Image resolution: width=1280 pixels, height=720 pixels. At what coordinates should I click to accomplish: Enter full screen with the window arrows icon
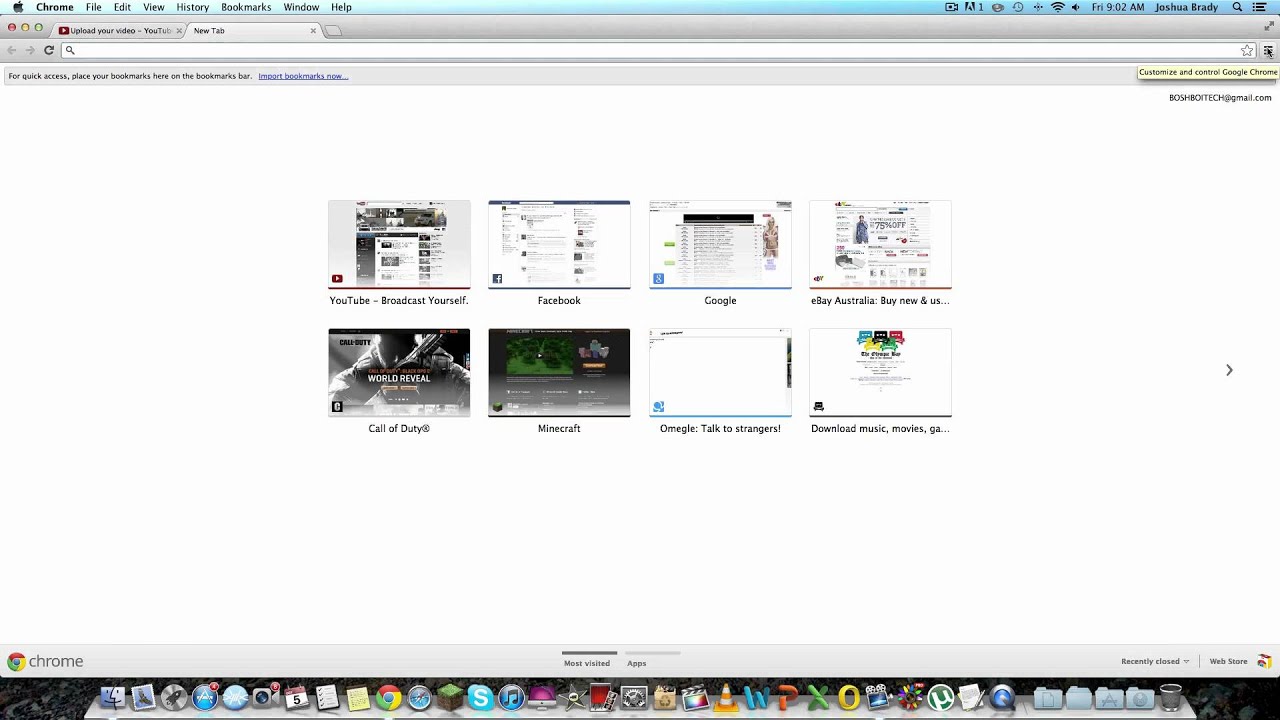pos(1270,27)
